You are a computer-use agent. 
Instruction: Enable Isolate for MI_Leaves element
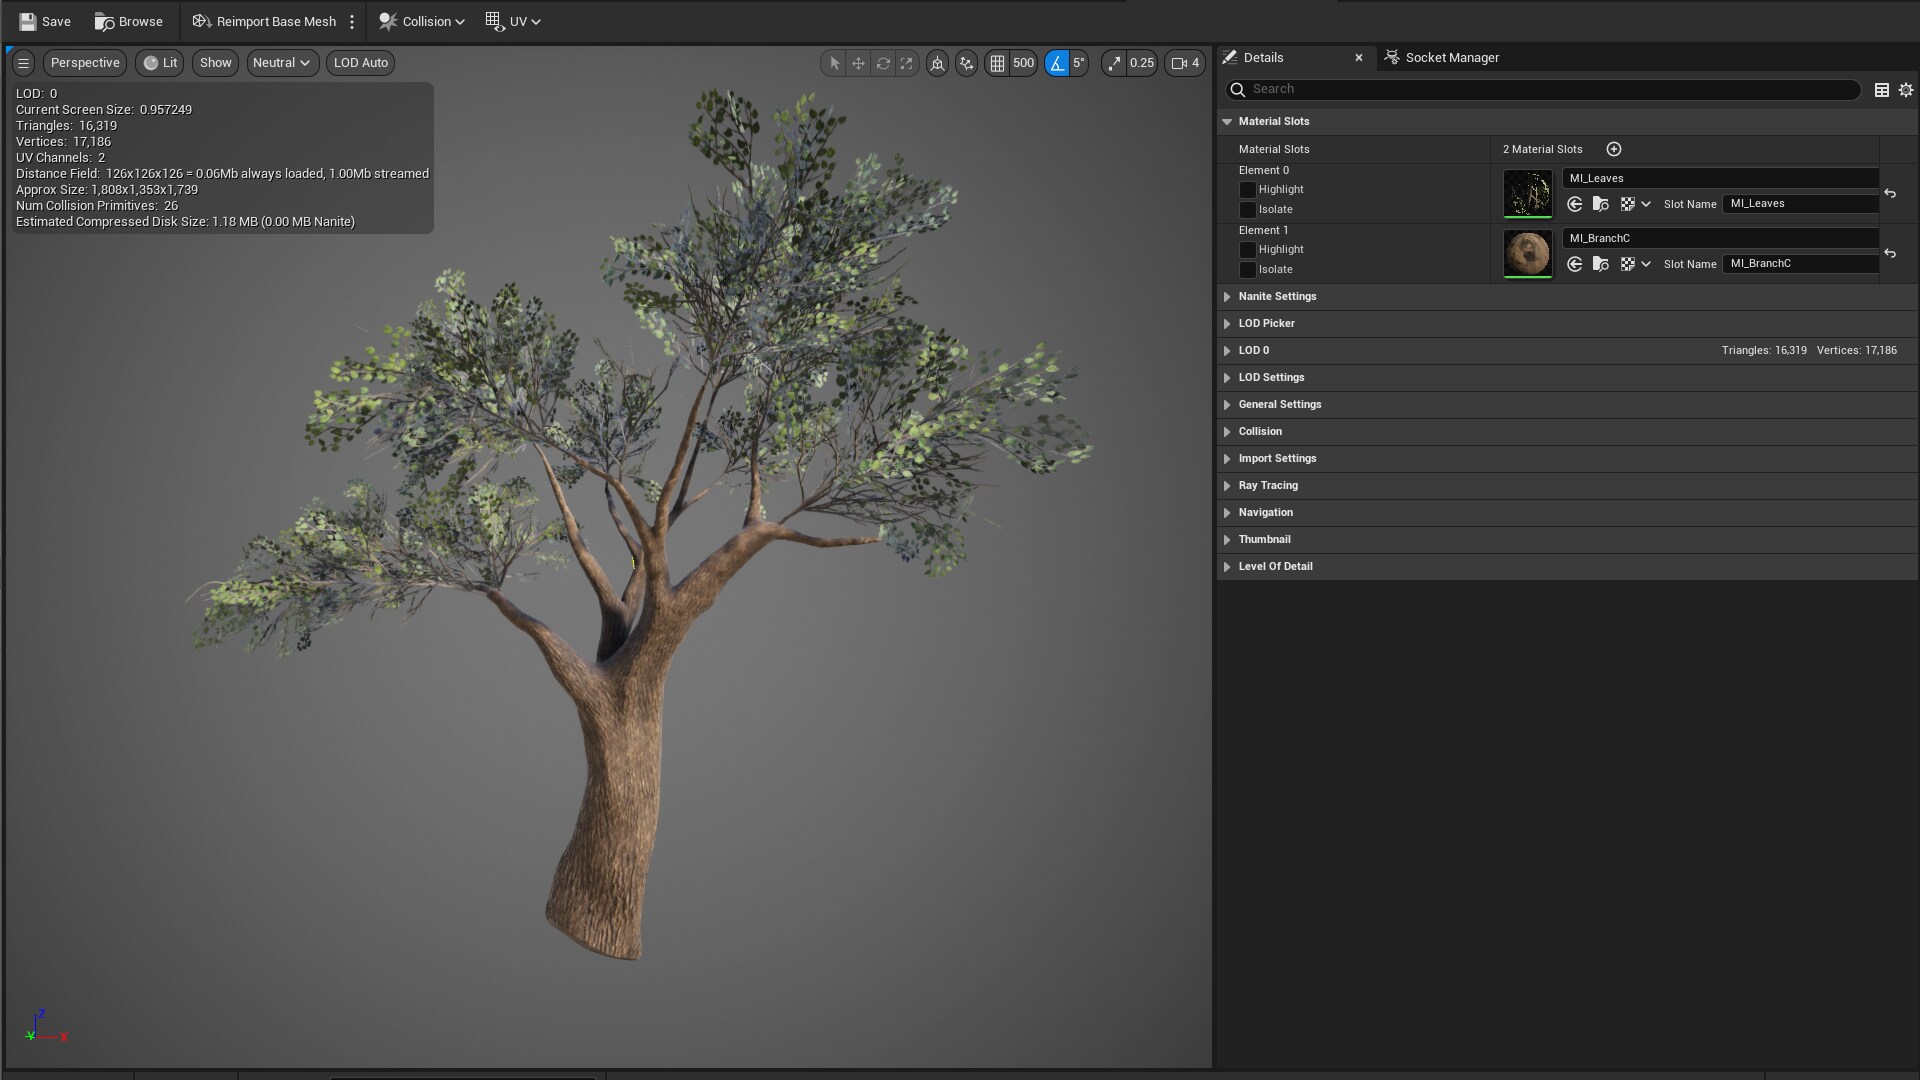1247,210
